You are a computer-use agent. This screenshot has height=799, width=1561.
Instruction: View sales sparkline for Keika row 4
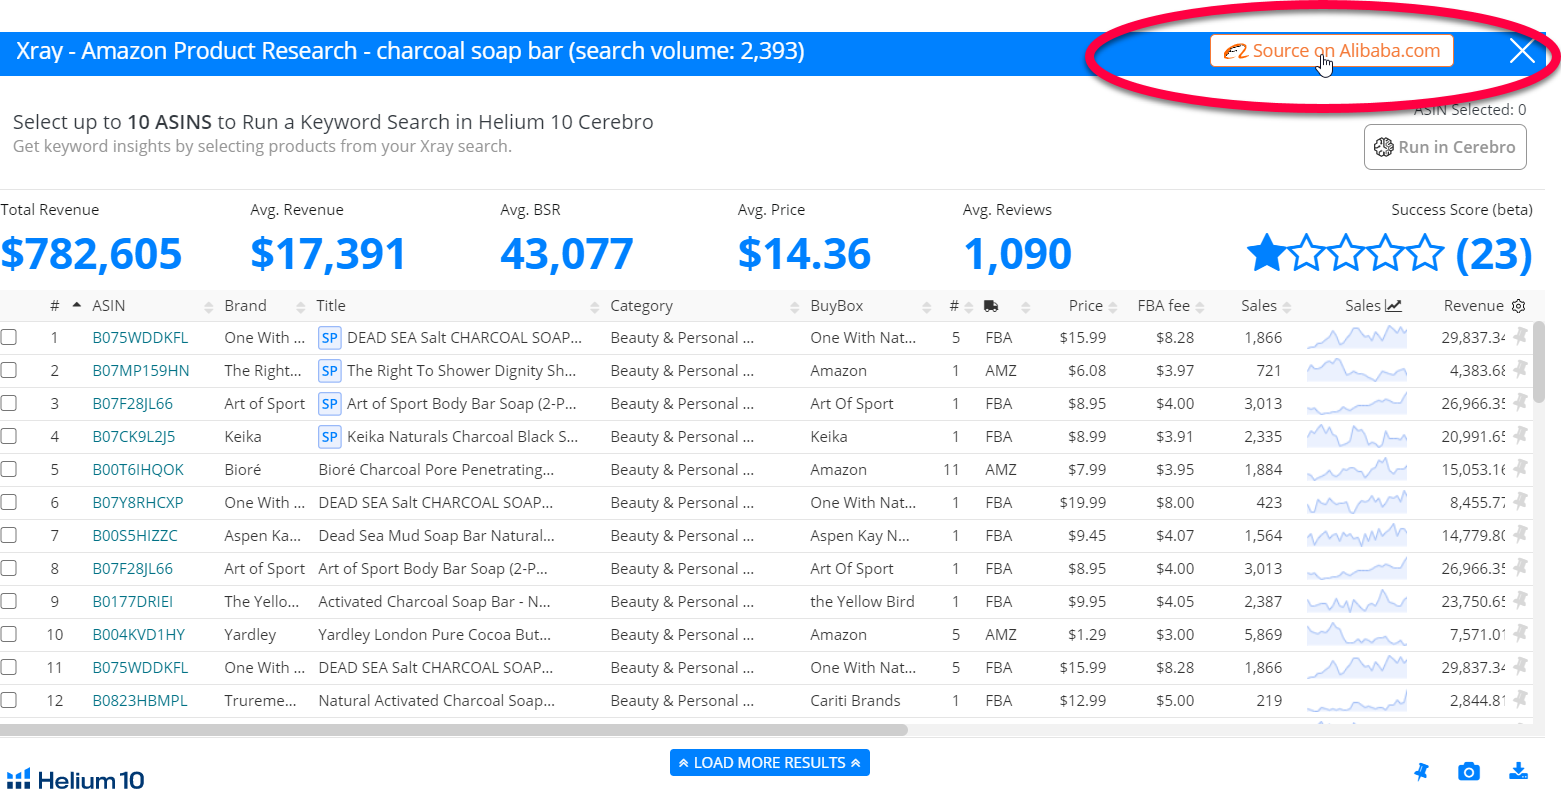click(1357, 437)
